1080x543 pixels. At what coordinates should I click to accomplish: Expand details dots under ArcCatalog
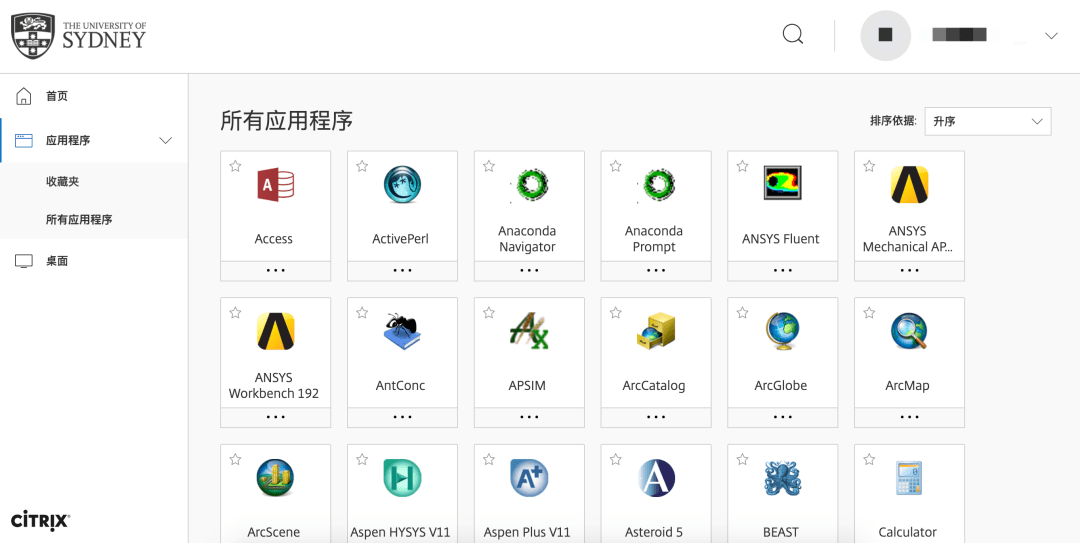(656, 418)
